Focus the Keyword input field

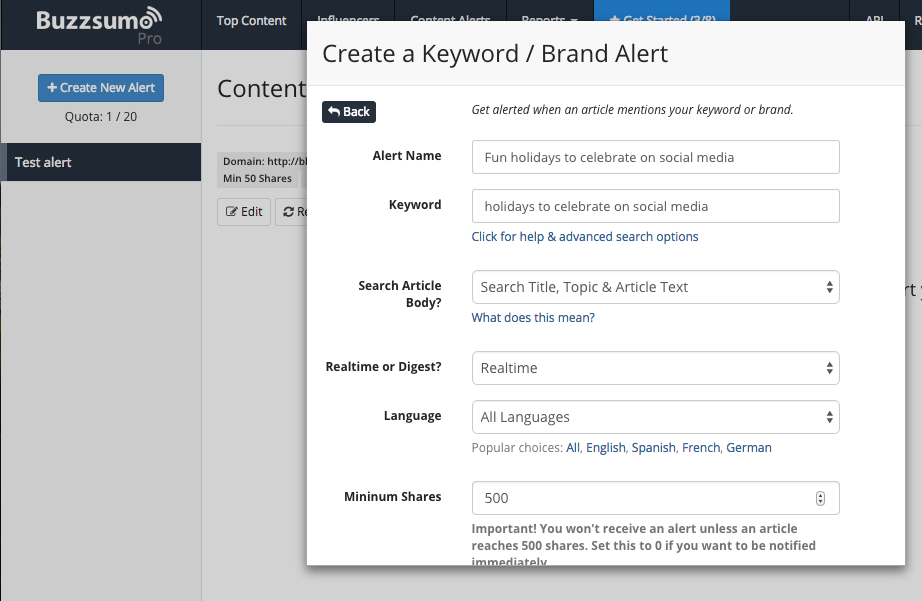(656, 206)
